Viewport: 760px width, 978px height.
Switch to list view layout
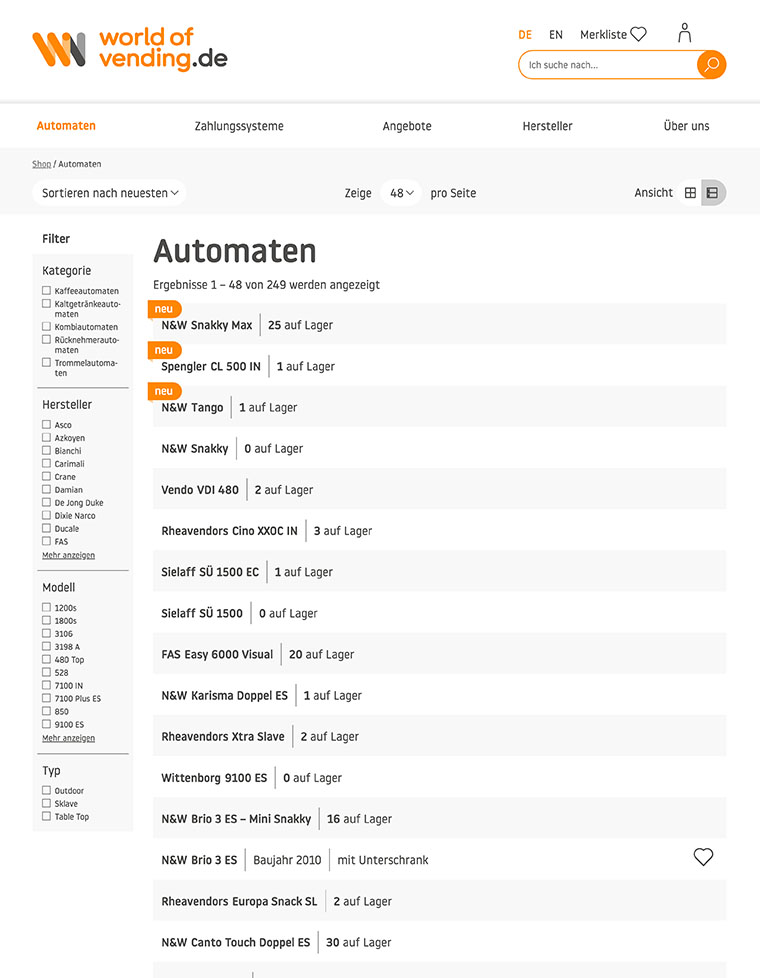click(712, 193)
